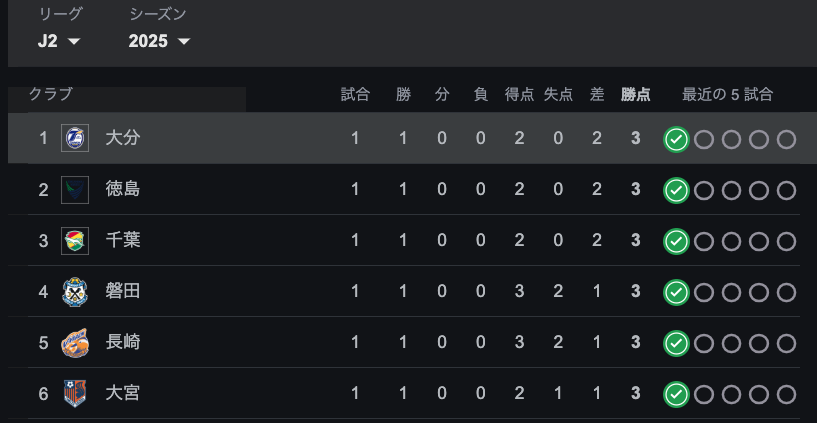
Task: Click the 最近の 5 試合 column header
Action: (x=727, y=95)
